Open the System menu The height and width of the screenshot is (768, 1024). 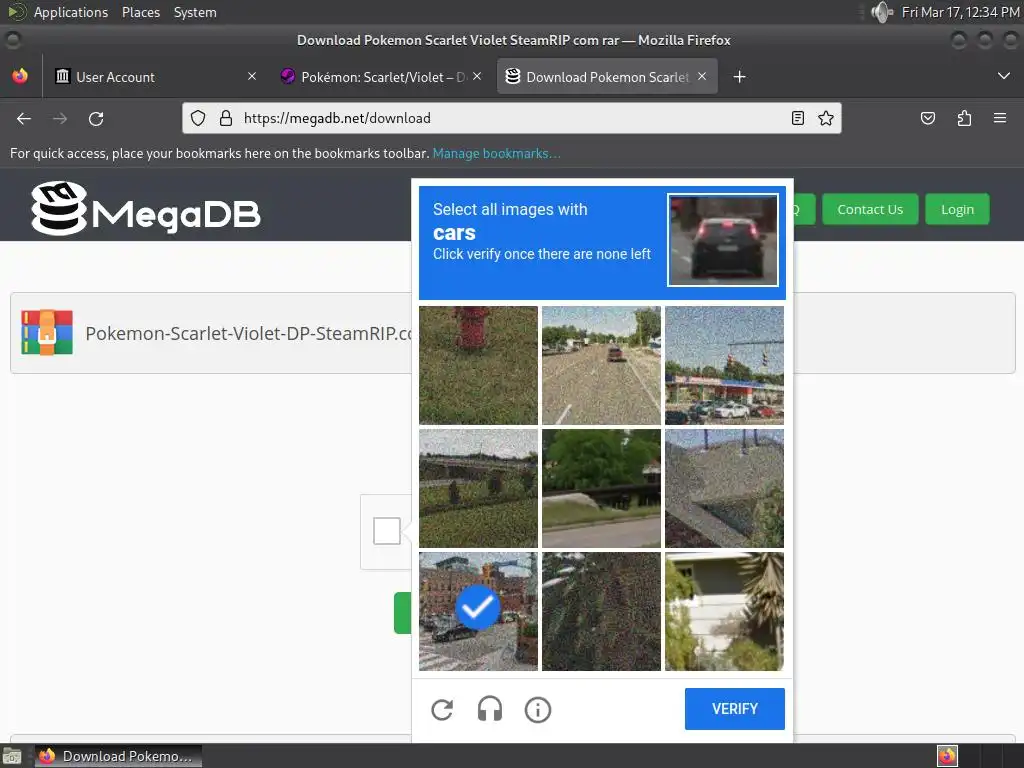coord(195,12)
